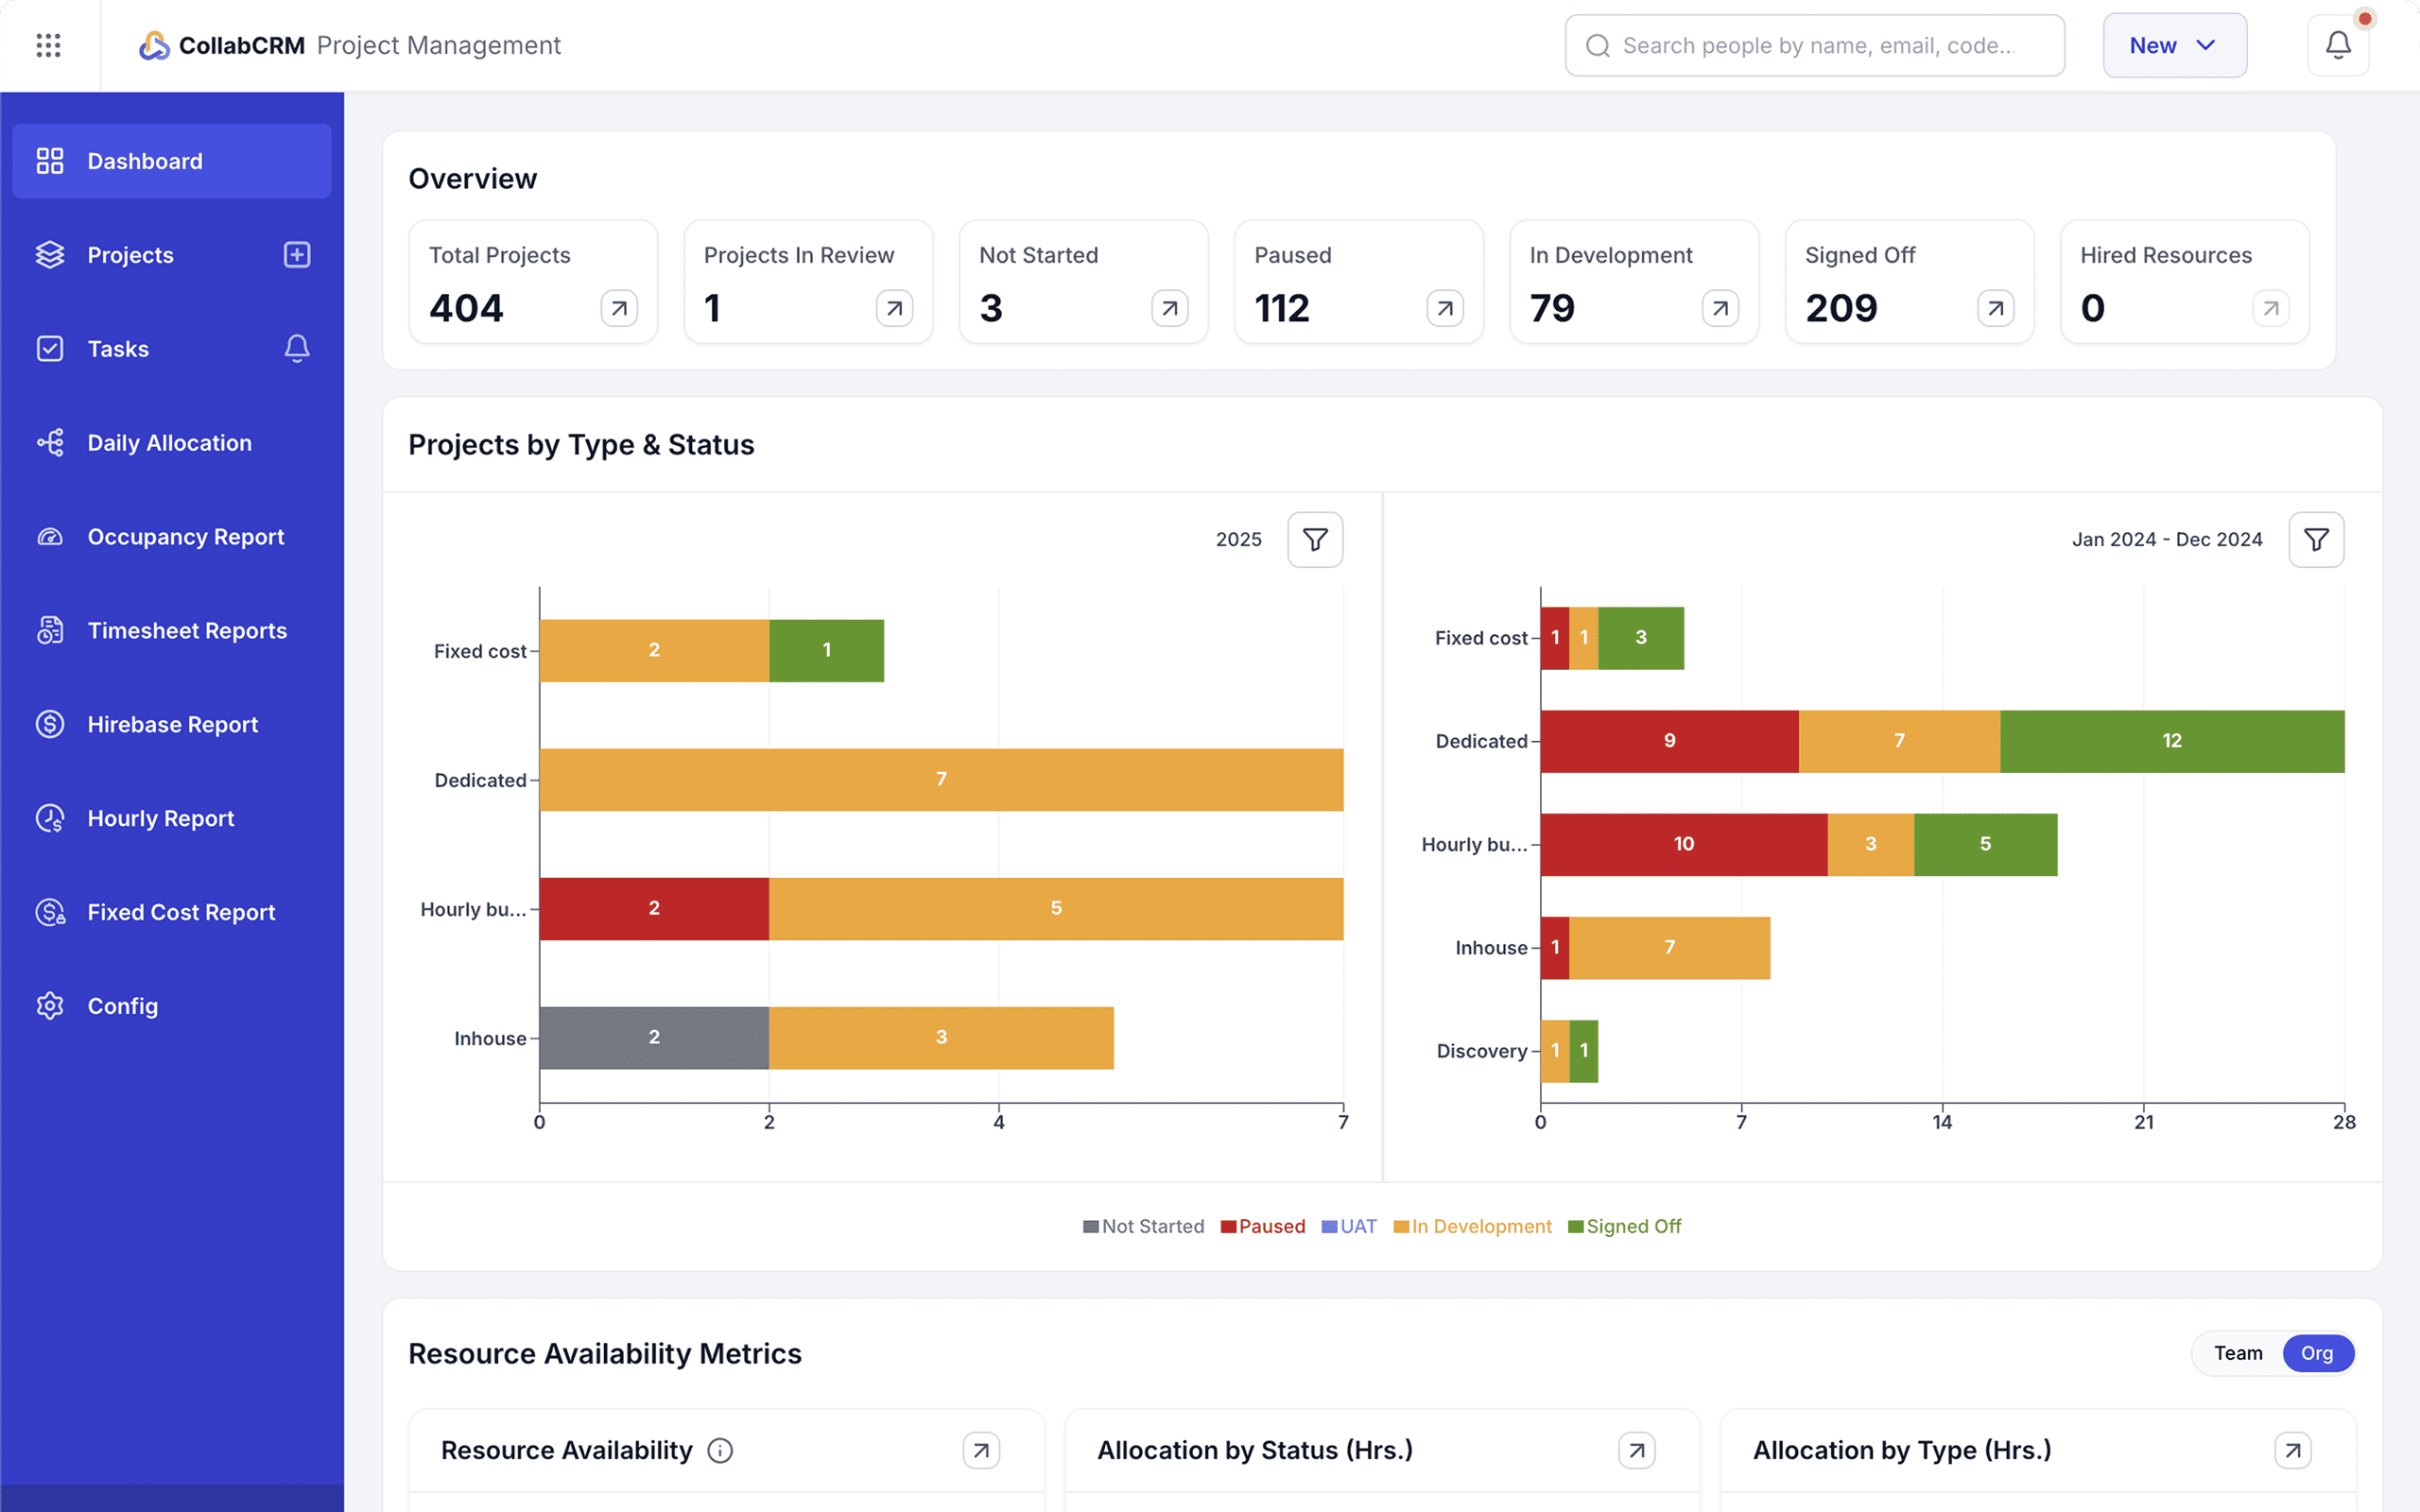Open the apps grid launcher icon
Image resolution: width=2420 pixels, height=1512 pixels.
pos(48,45)
